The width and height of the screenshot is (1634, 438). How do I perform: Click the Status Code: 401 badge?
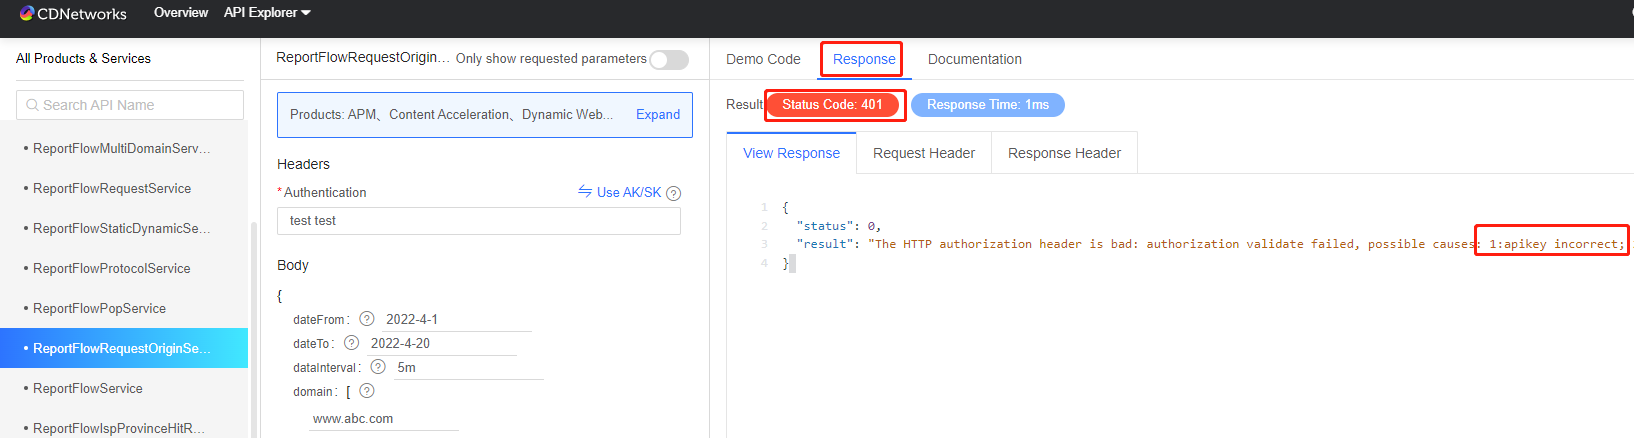click(x=832, y=105)
